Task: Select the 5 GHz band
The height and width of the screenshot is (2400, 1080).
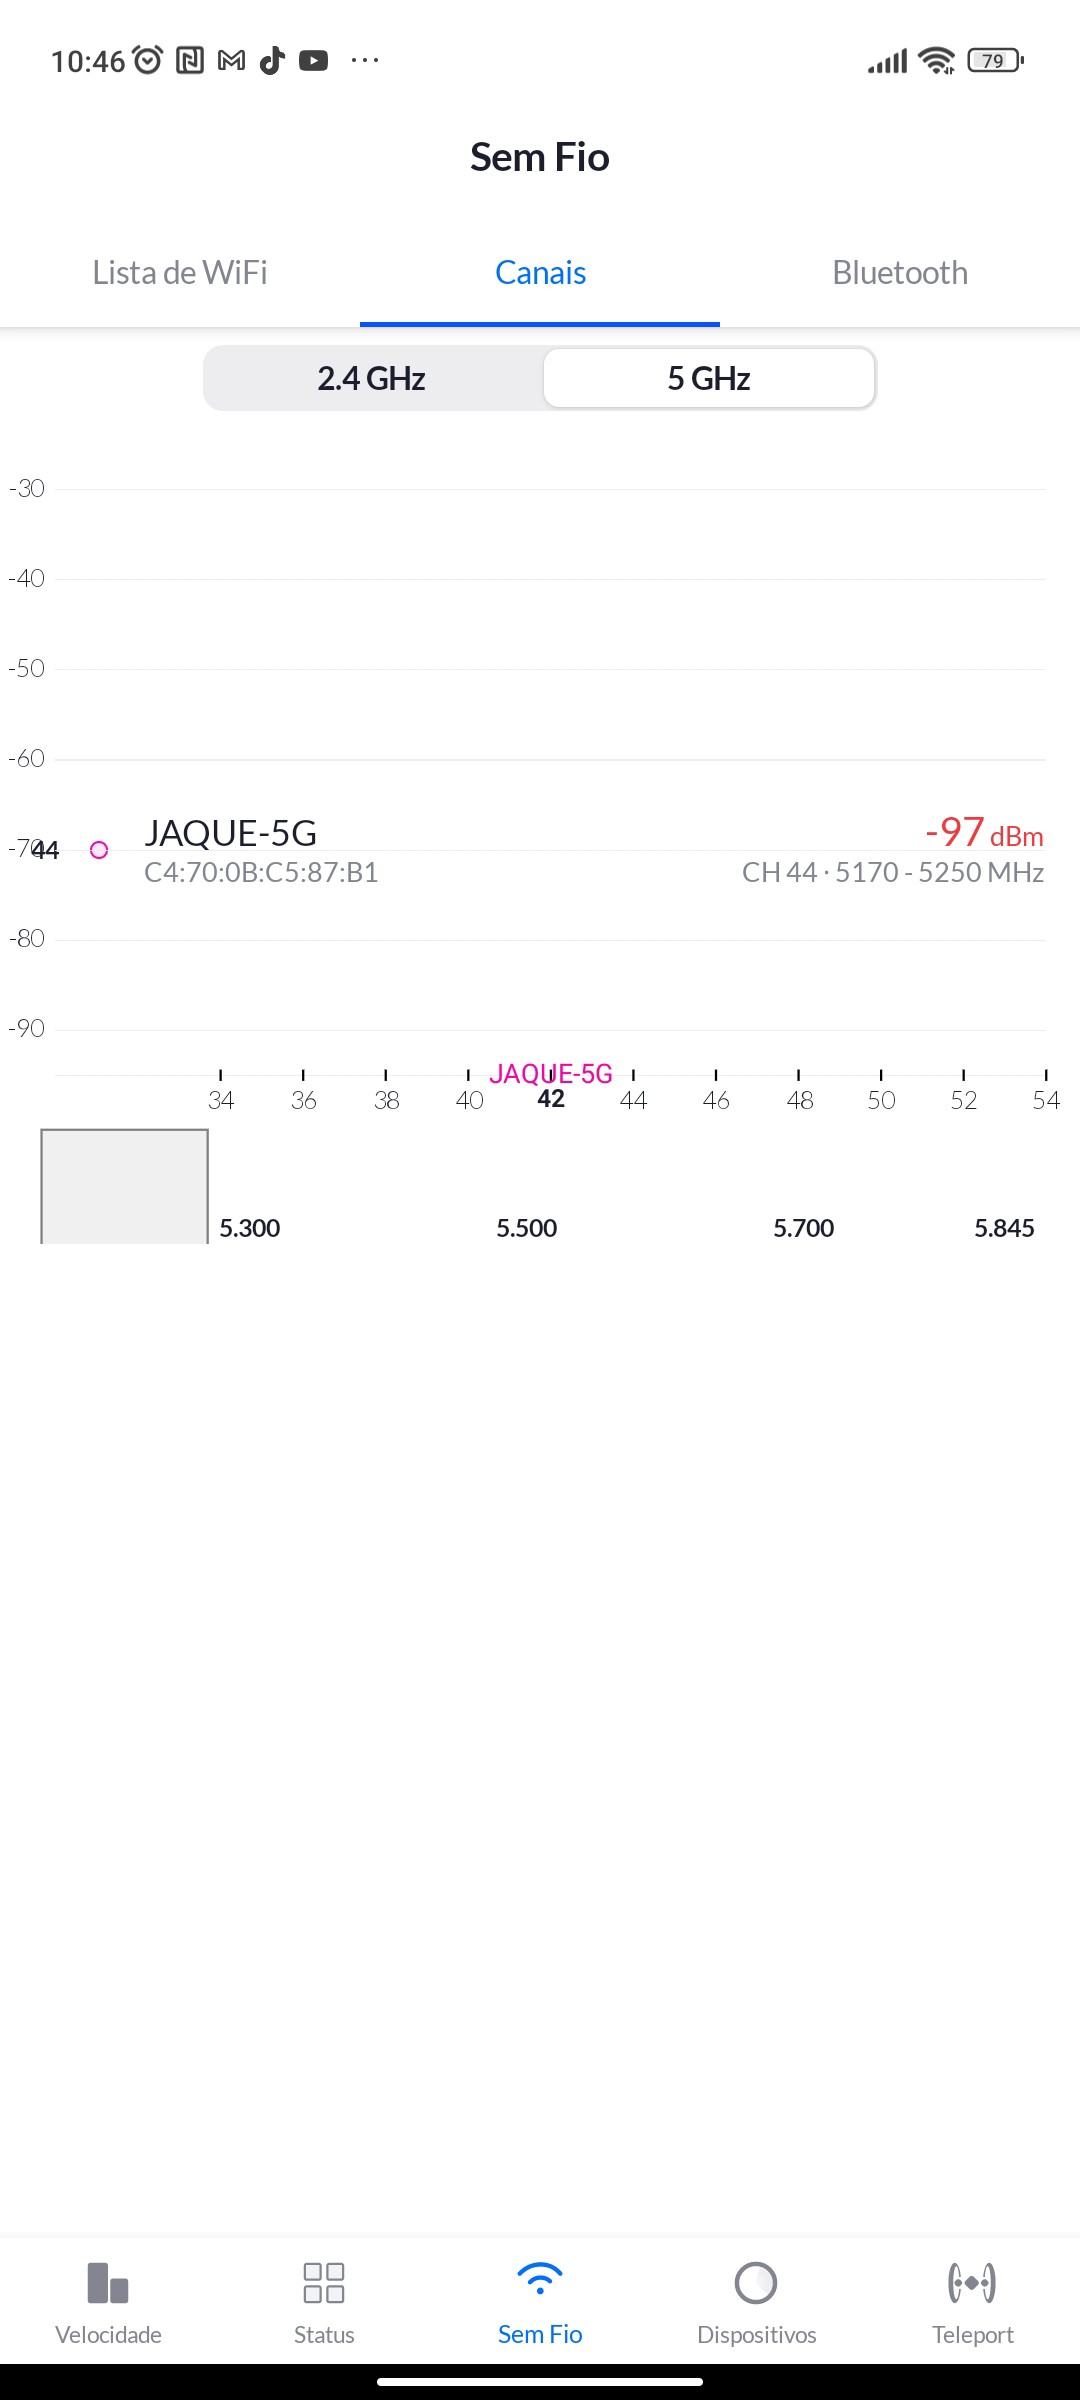Action: tap(709, 378)
